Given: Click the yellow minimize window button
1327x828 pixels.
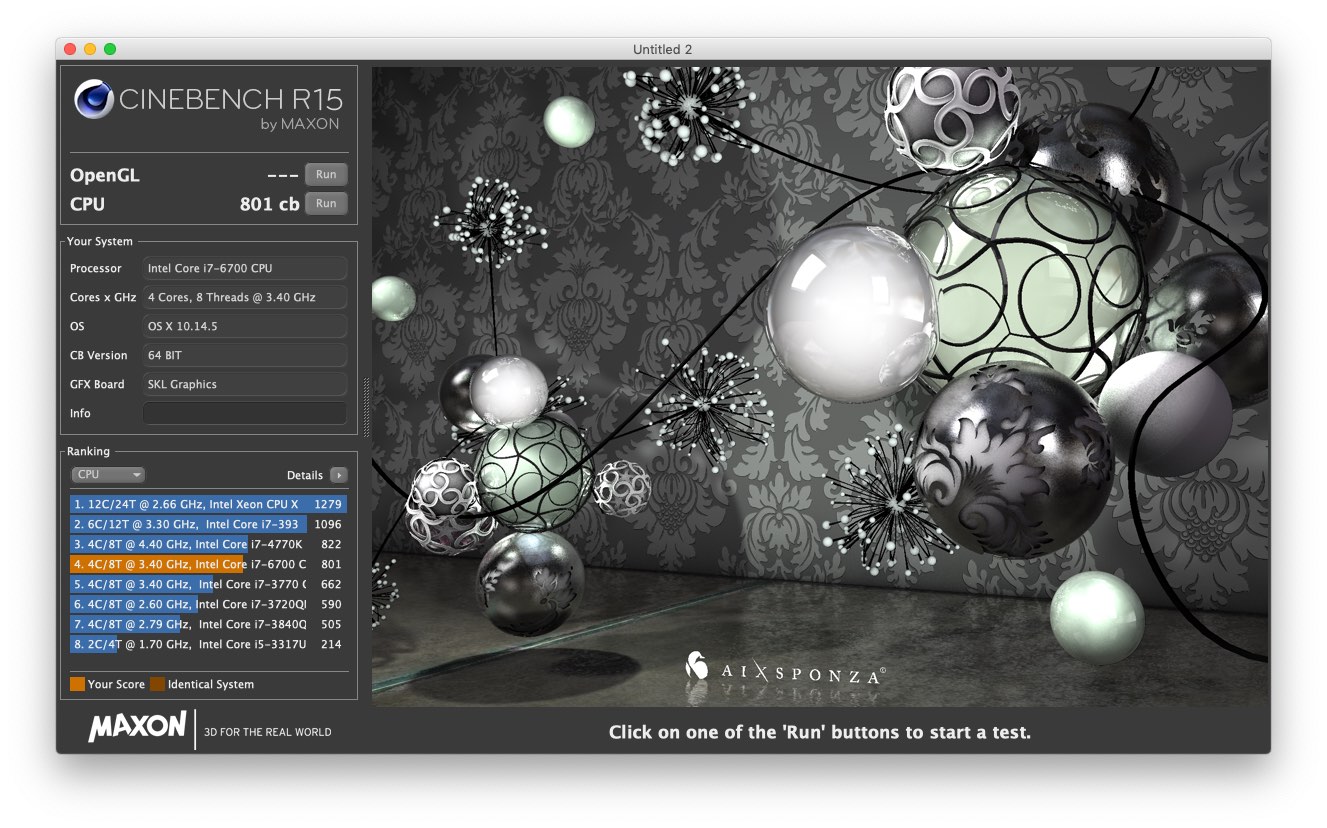Looking at the screenshot, I should (90, 49).
